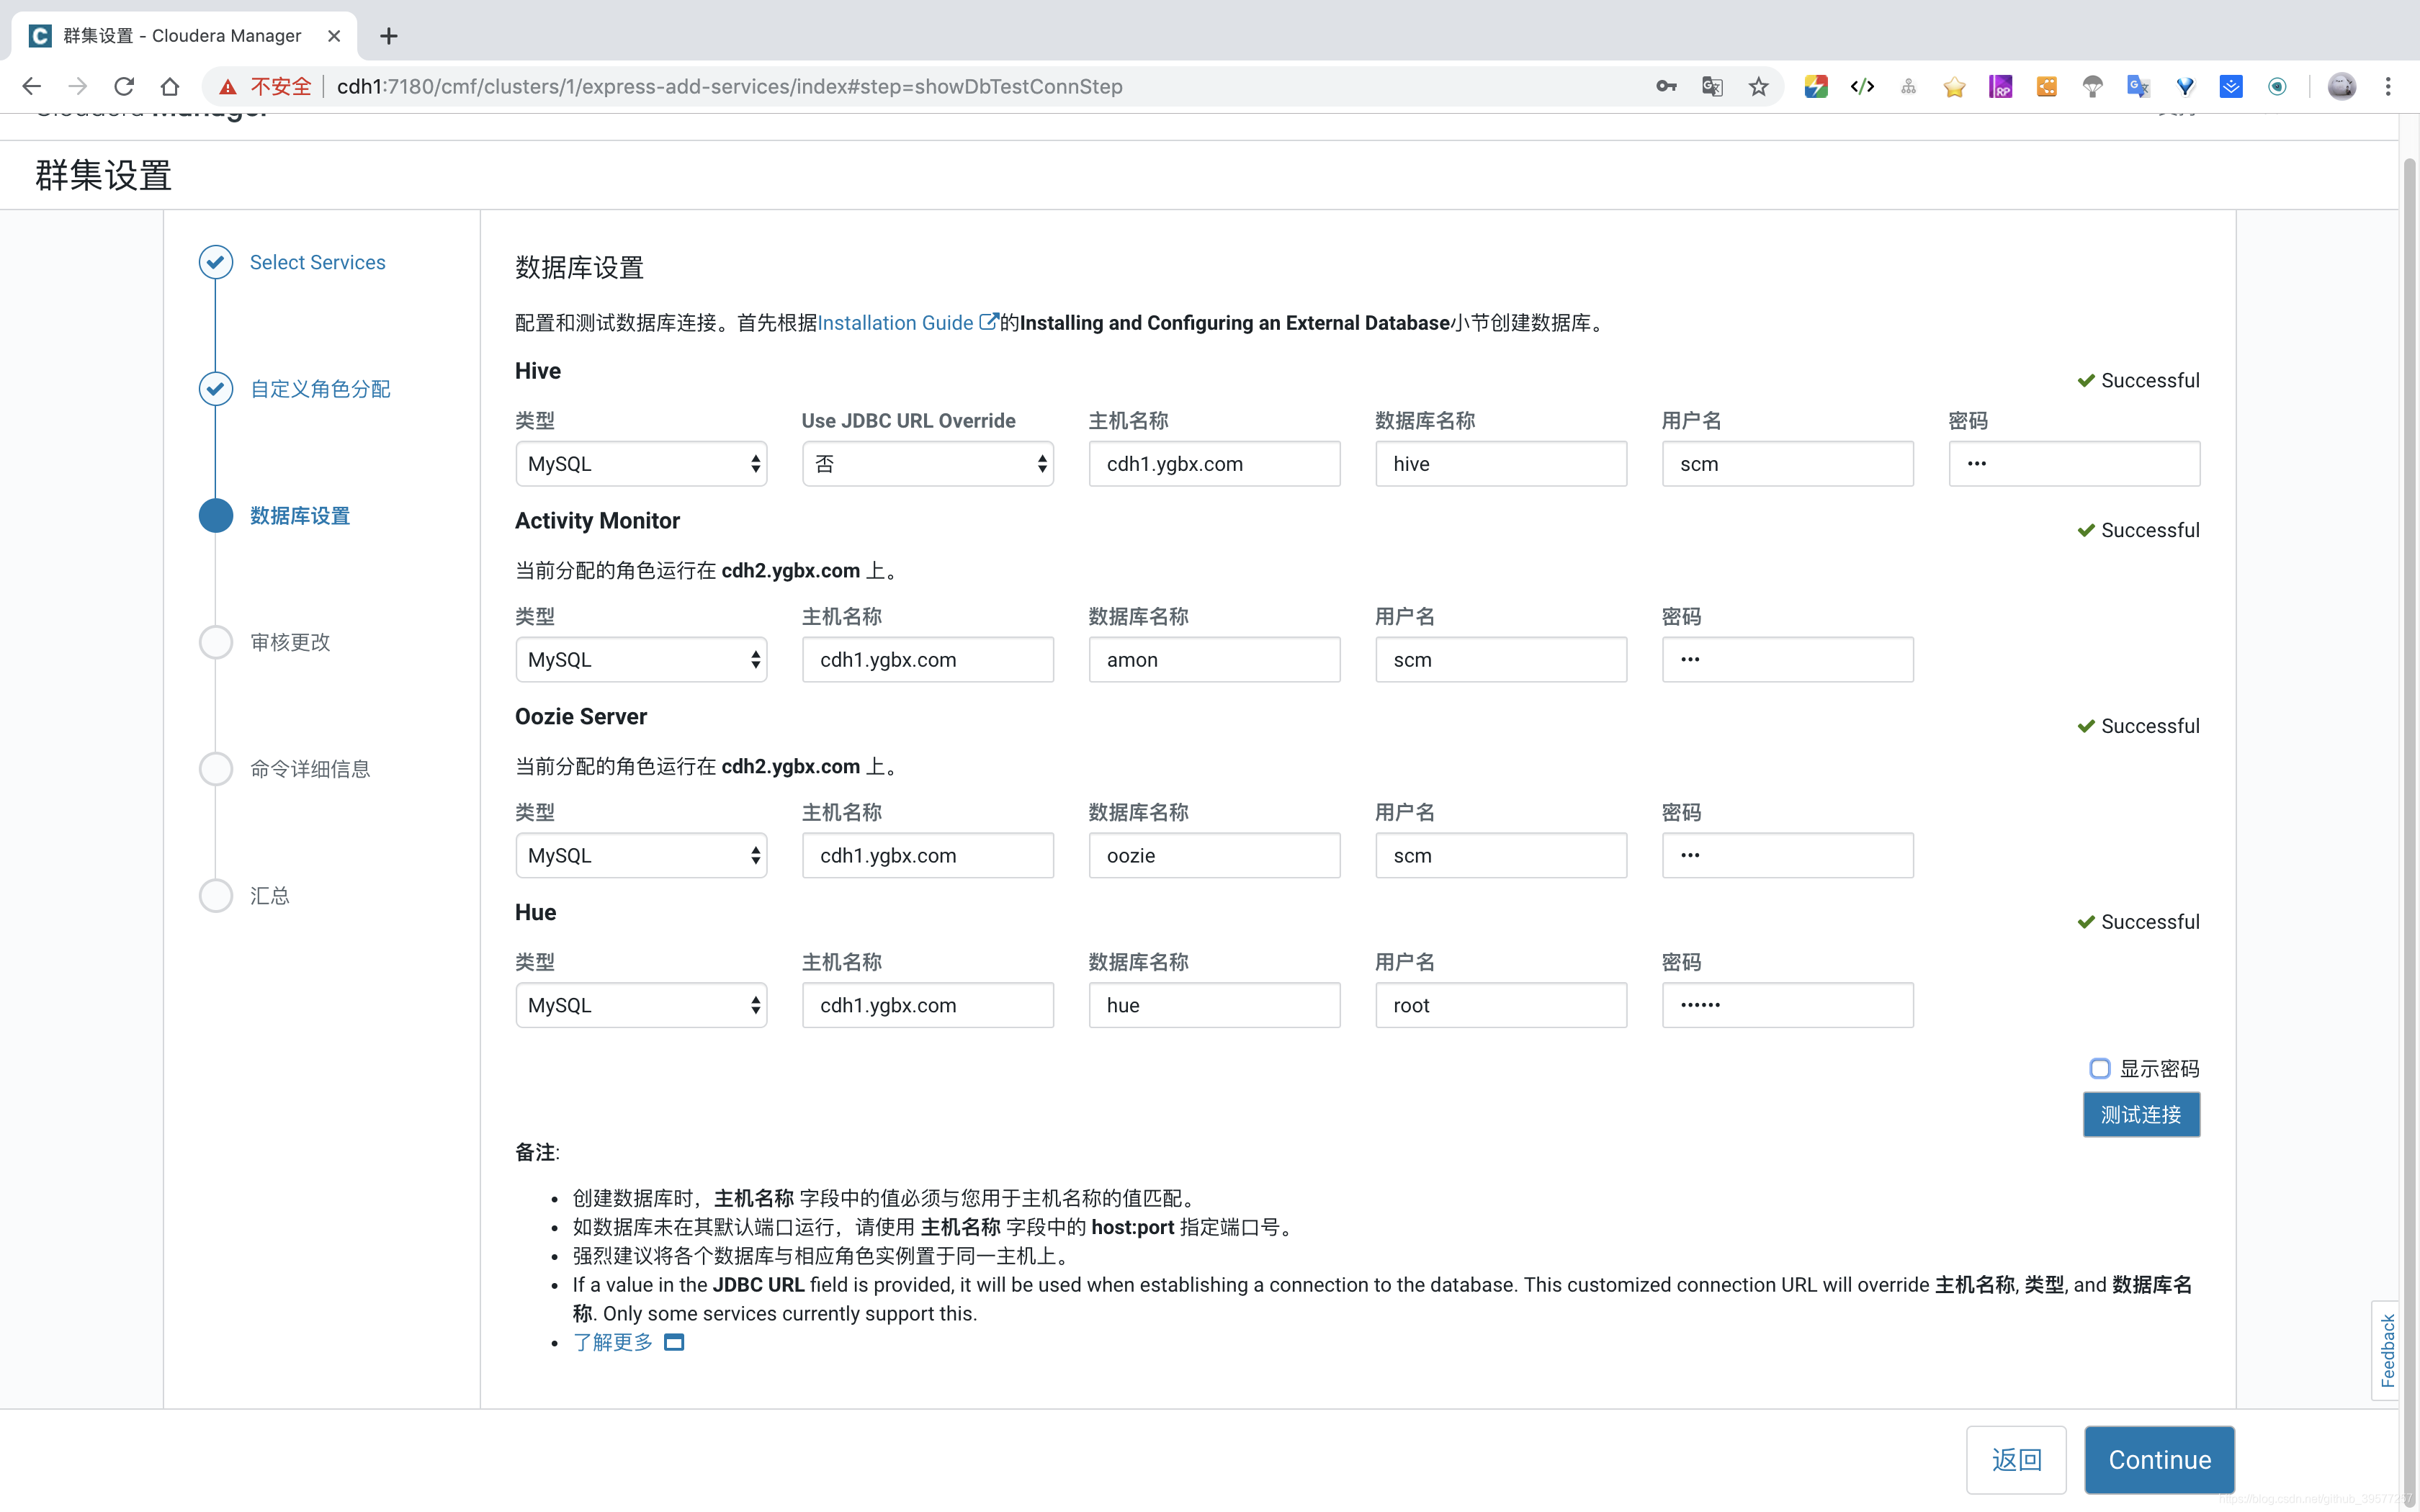Viewport: 2420px width, 1512px height.
Task: Click the Hue 用户名 root field
Action: [x=1500, y=1005]
